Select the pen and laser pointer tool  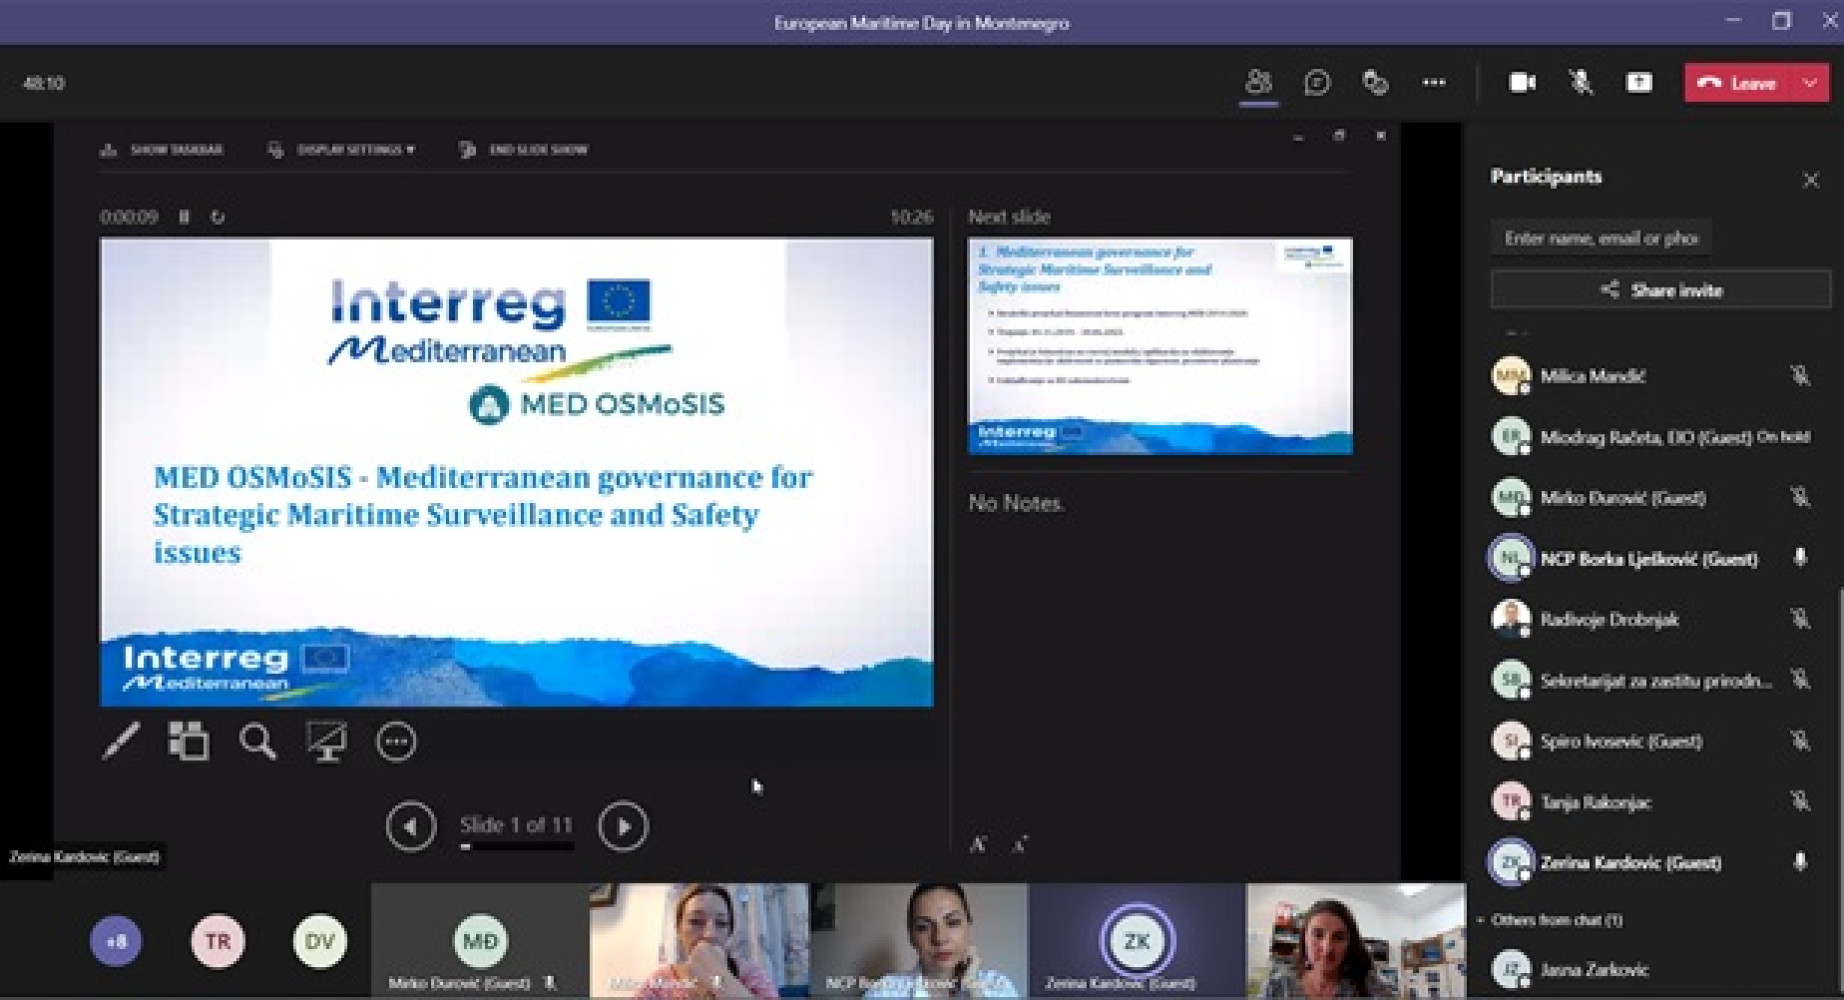121,741
